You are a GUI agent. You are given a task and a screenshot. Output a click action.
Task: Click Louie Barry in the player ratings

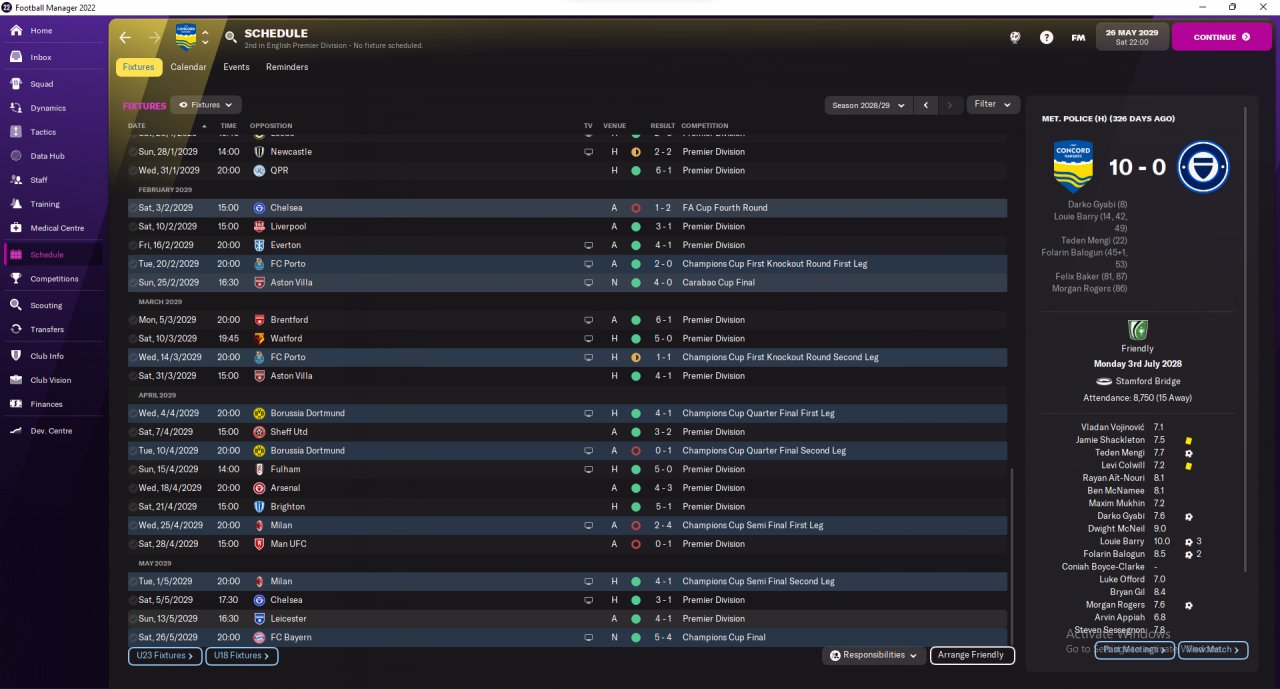click(1120, 542)
